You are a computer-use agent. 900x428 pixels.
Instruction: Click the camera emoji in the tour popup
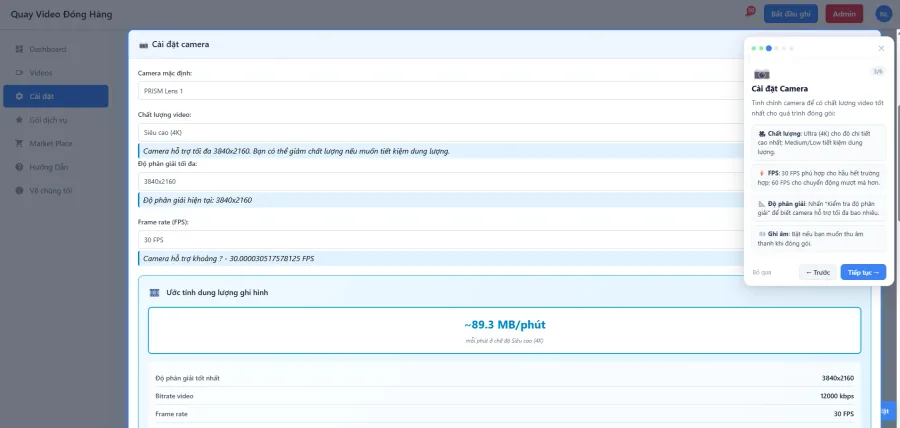(762, 74)
